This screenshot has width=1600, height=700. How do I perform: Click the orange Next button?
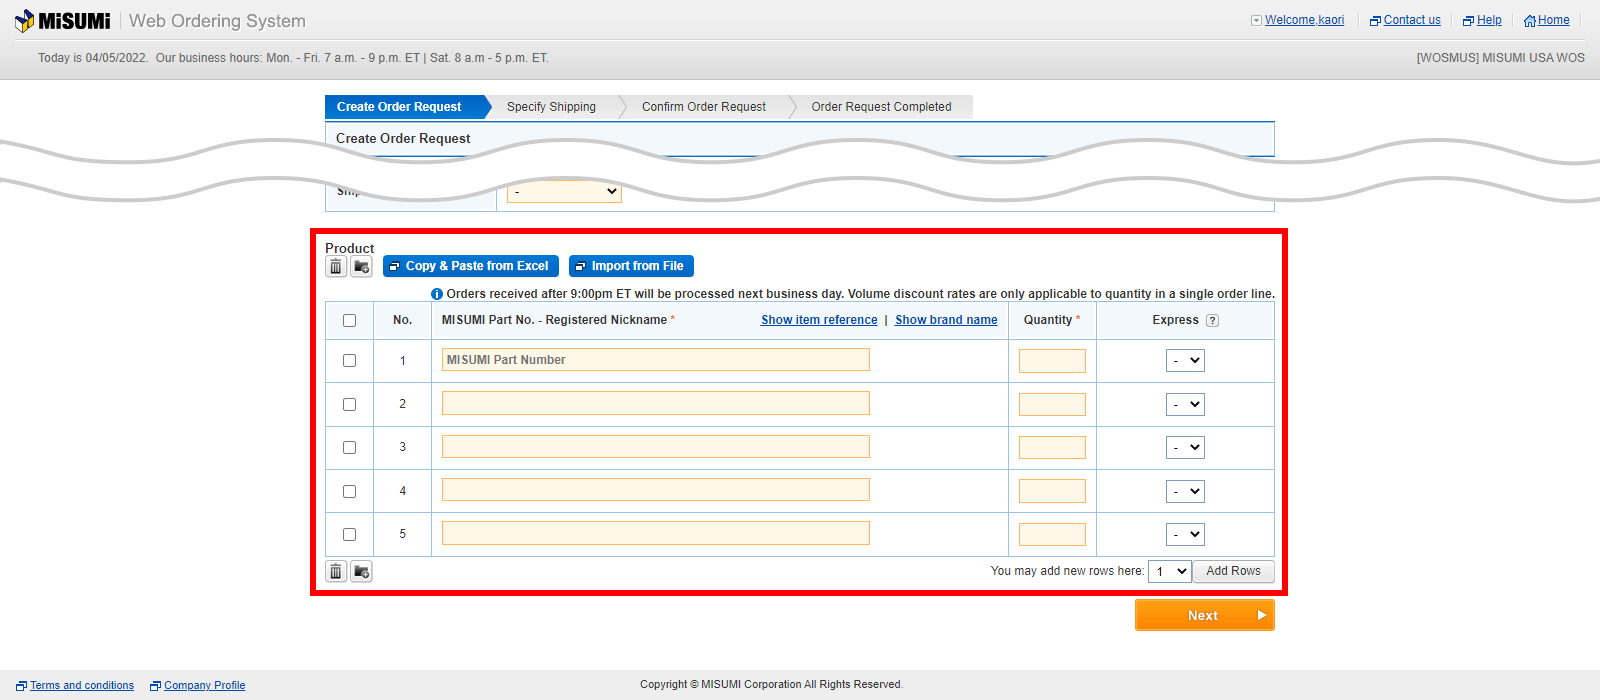coord(1205,615)
